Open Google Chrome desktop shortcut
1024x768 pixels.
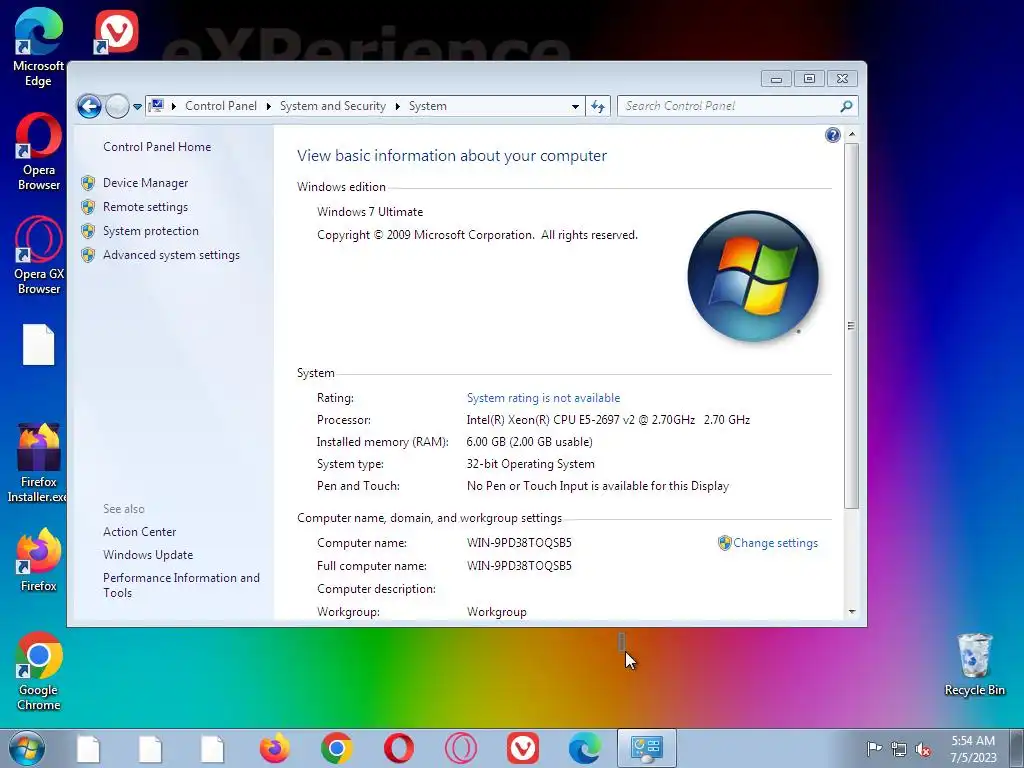click(x=39, y=671)
